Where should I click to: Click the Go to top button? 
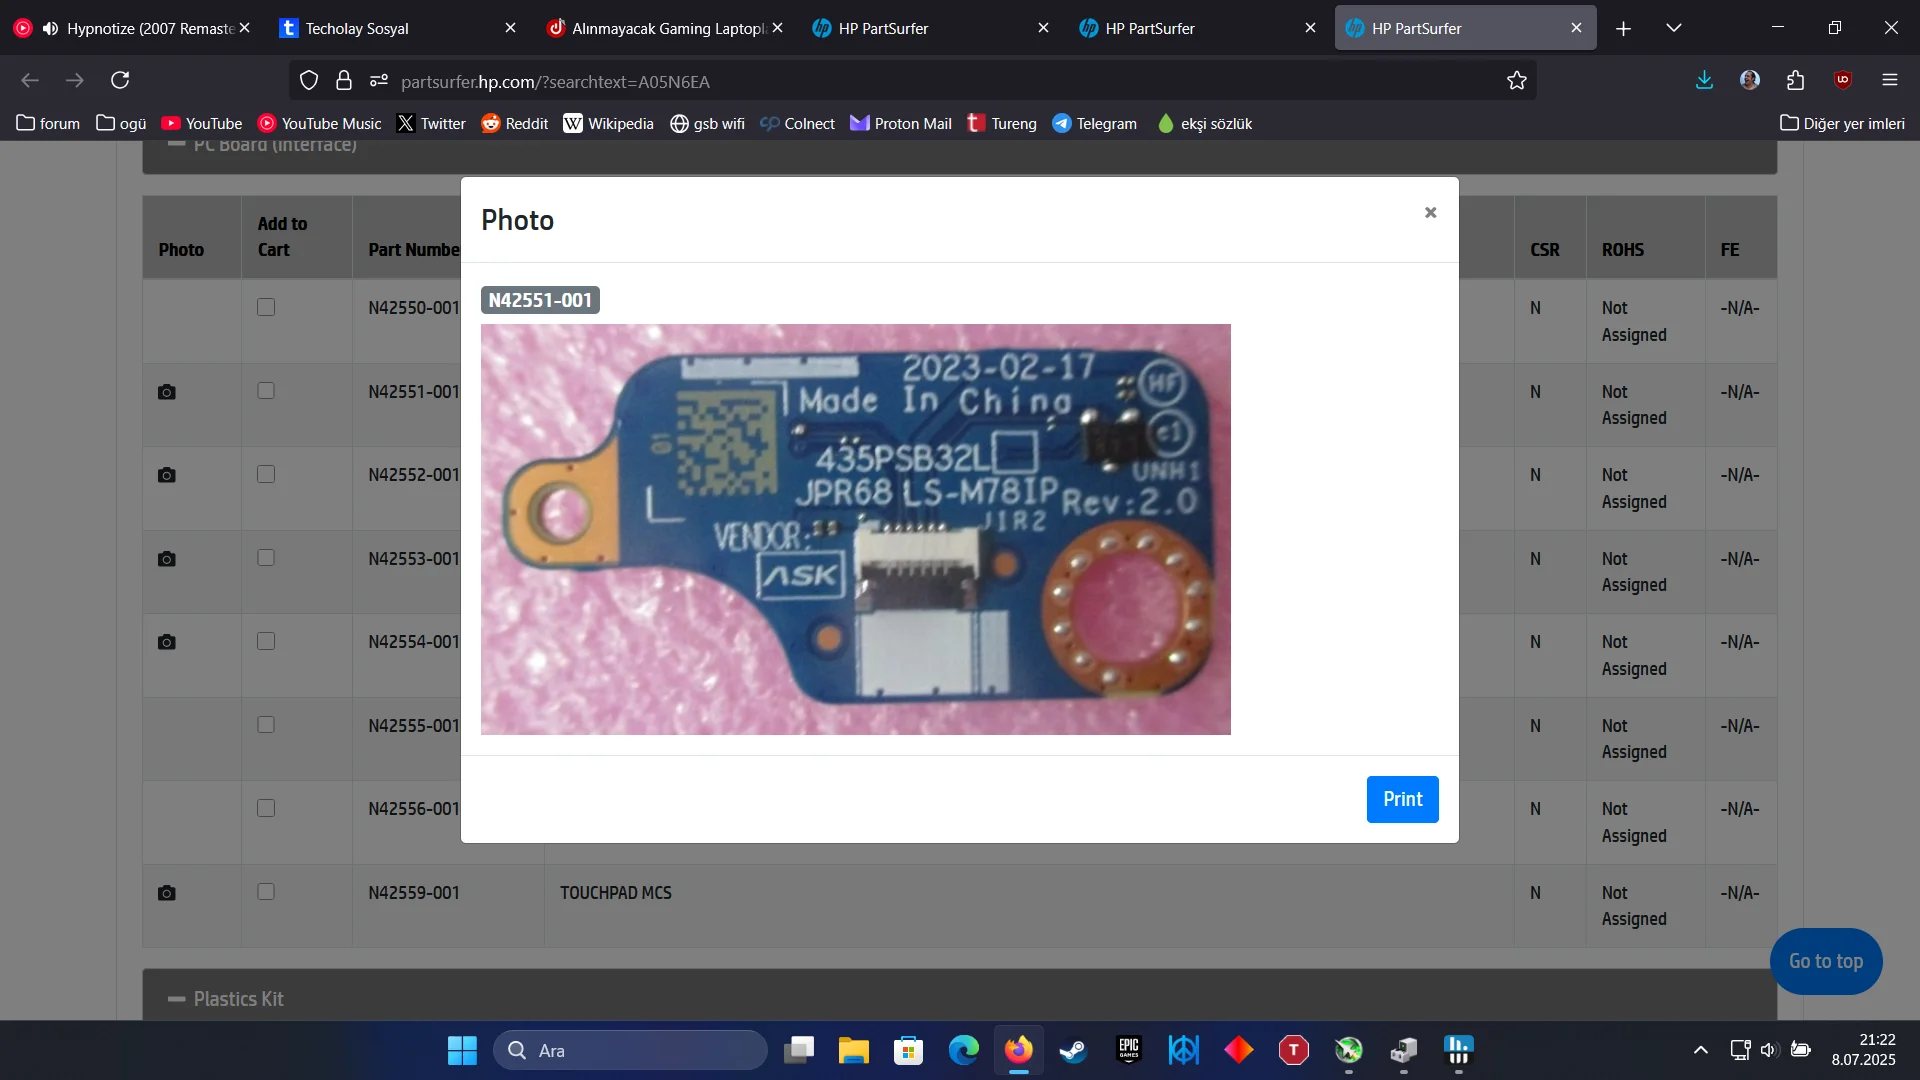pyautogui.click(x=1825, y=961)
